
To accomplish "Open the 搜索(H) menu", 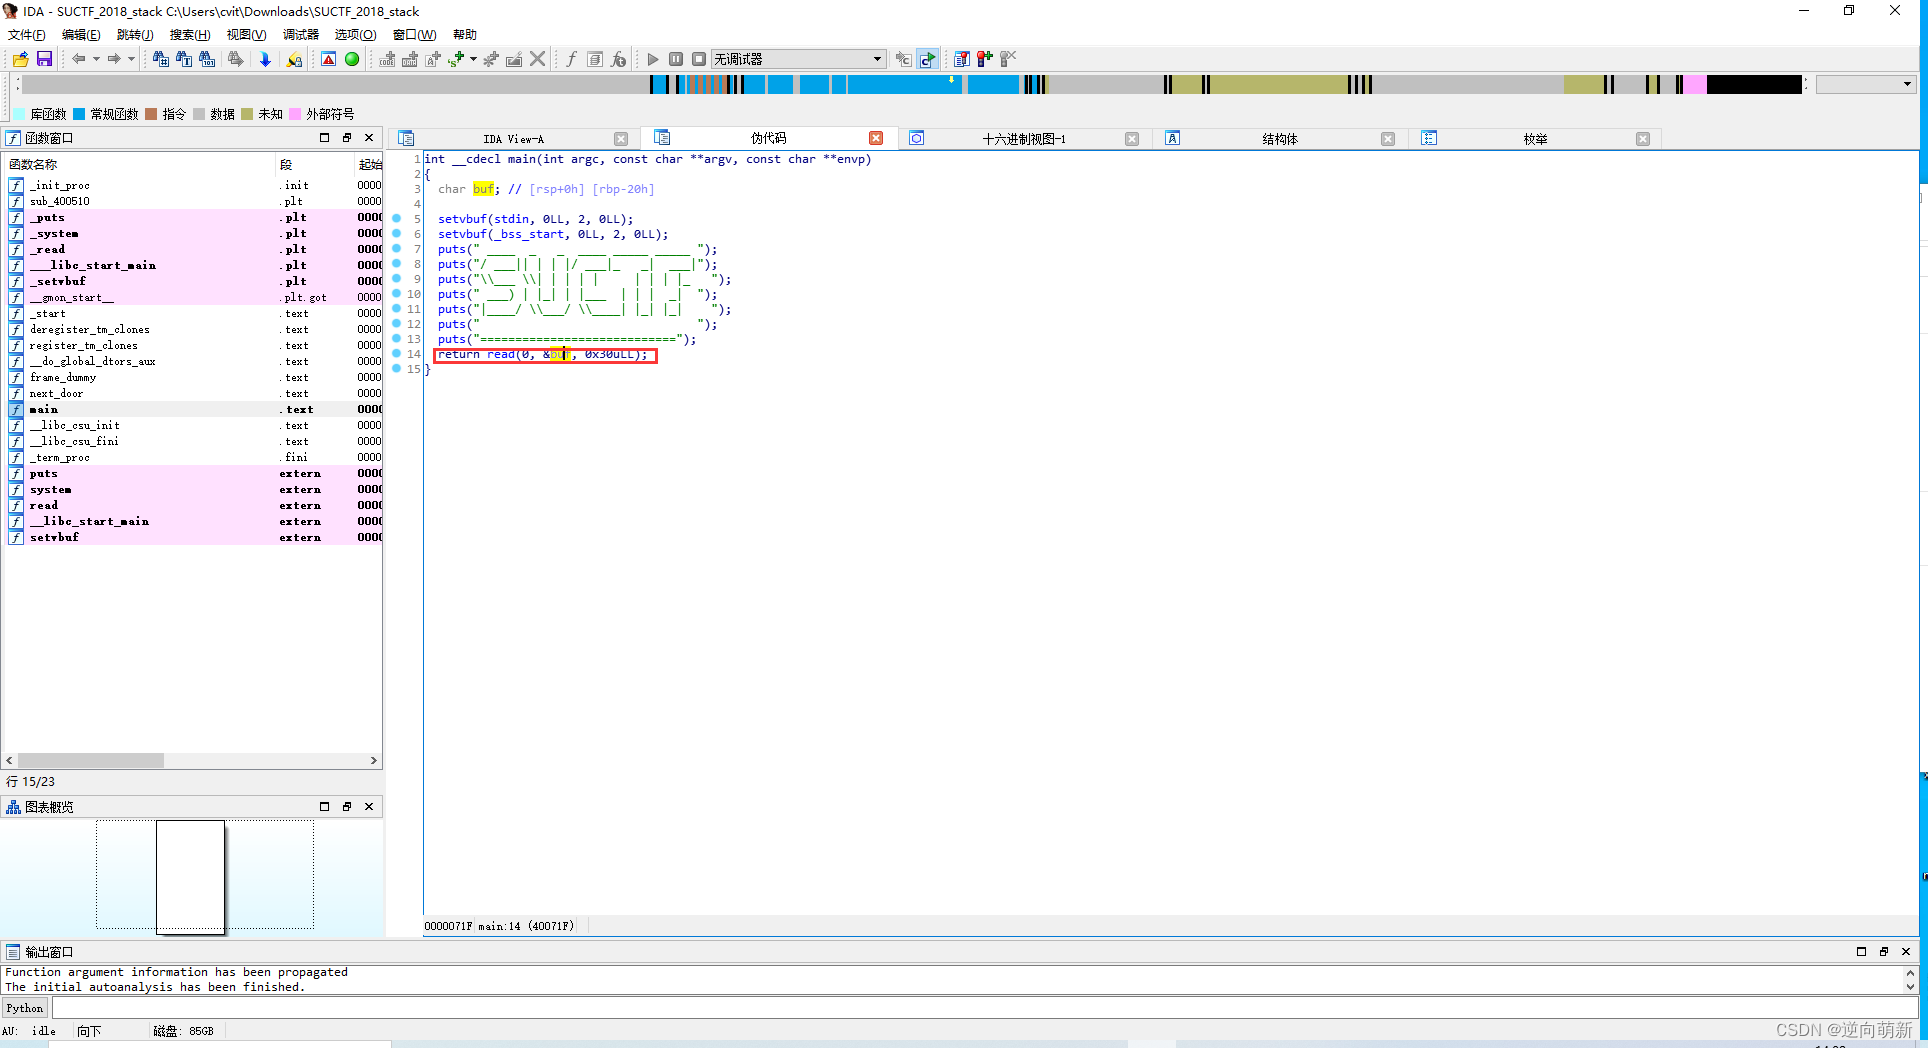I will (190, 34).
